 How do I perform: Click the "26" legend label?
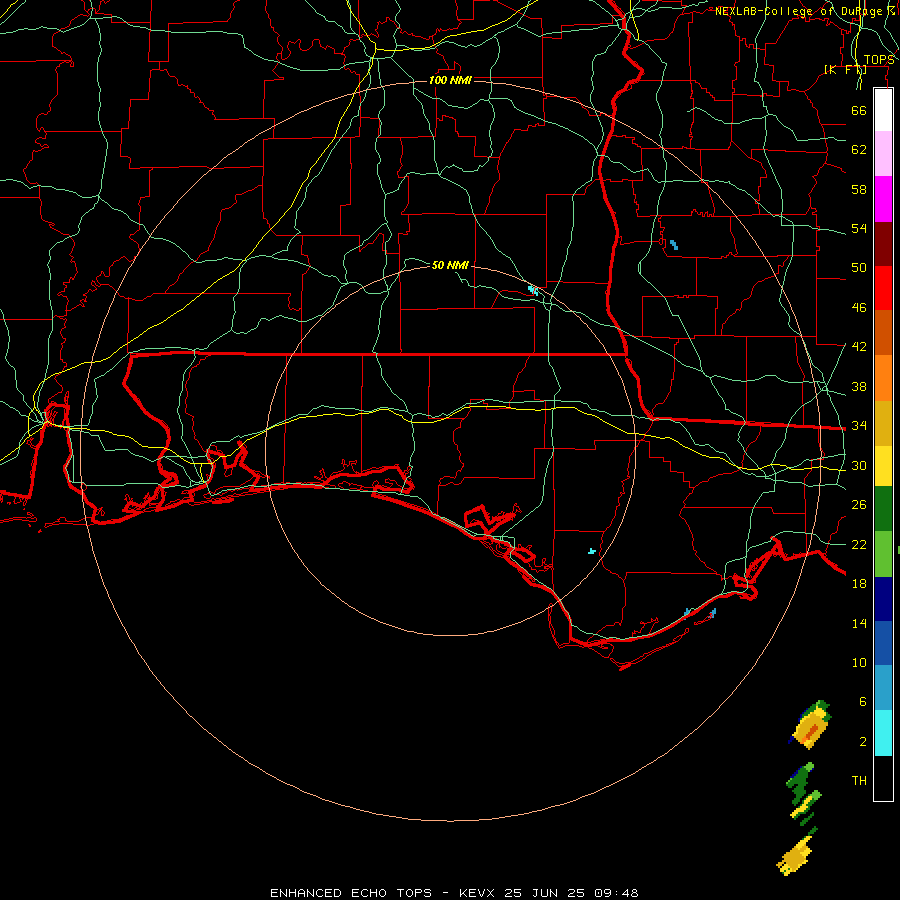(x=859, y=505)
